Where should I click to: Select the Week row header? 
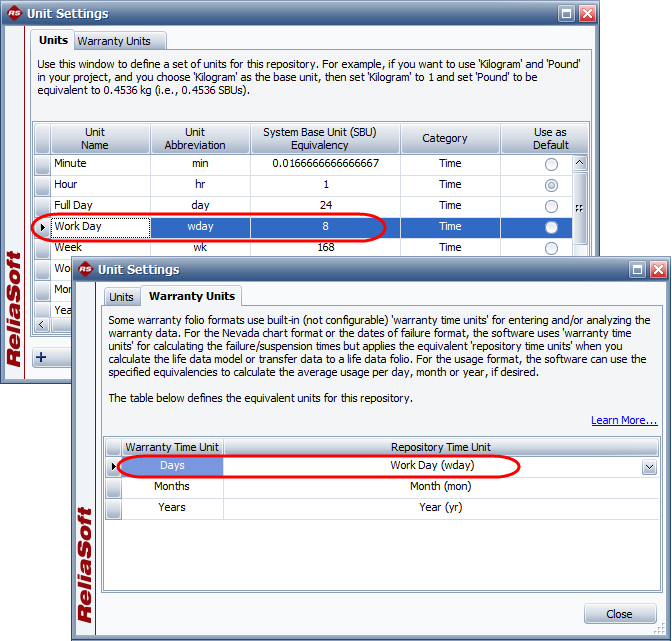point(41,248)
